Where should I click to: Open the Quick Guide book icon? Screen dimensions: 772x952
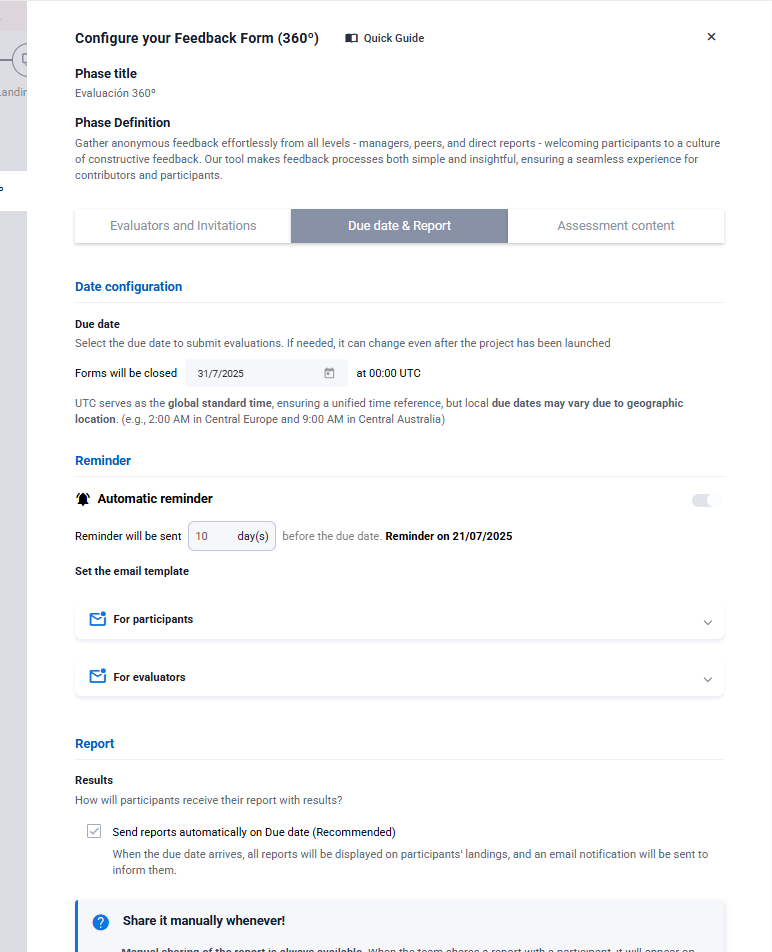(352, 38)
